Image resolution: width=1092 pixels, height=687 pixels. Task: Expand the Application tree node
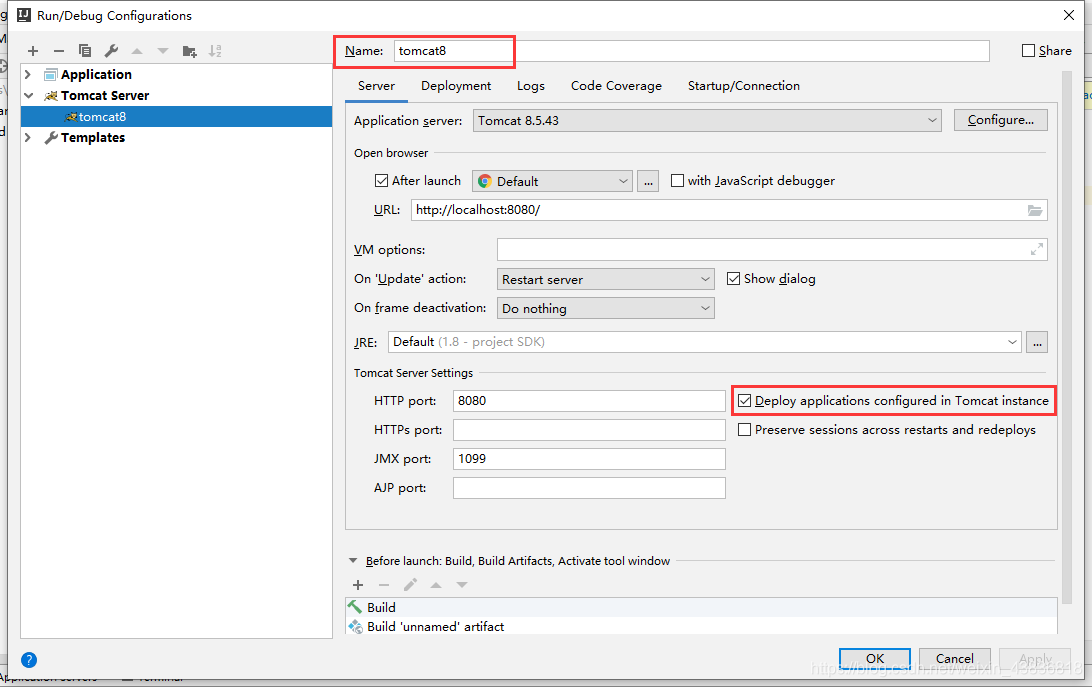(x=28, y=75)
